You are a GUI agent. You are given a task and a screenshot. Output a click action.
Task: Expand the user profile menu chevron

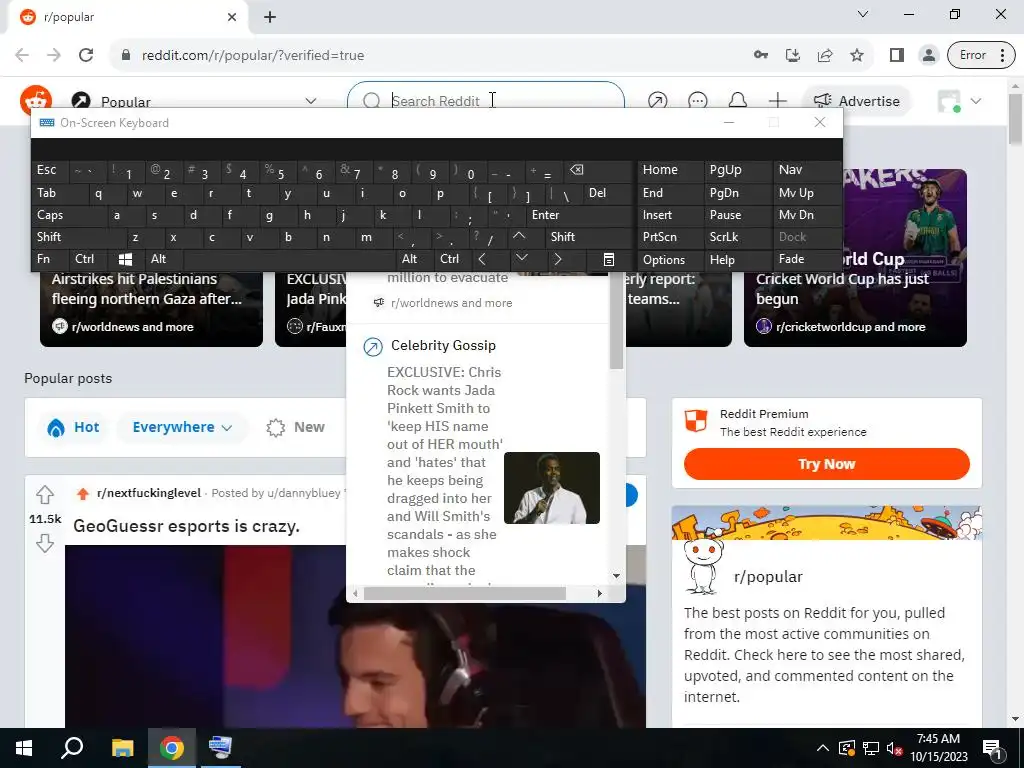pos(976,101)
